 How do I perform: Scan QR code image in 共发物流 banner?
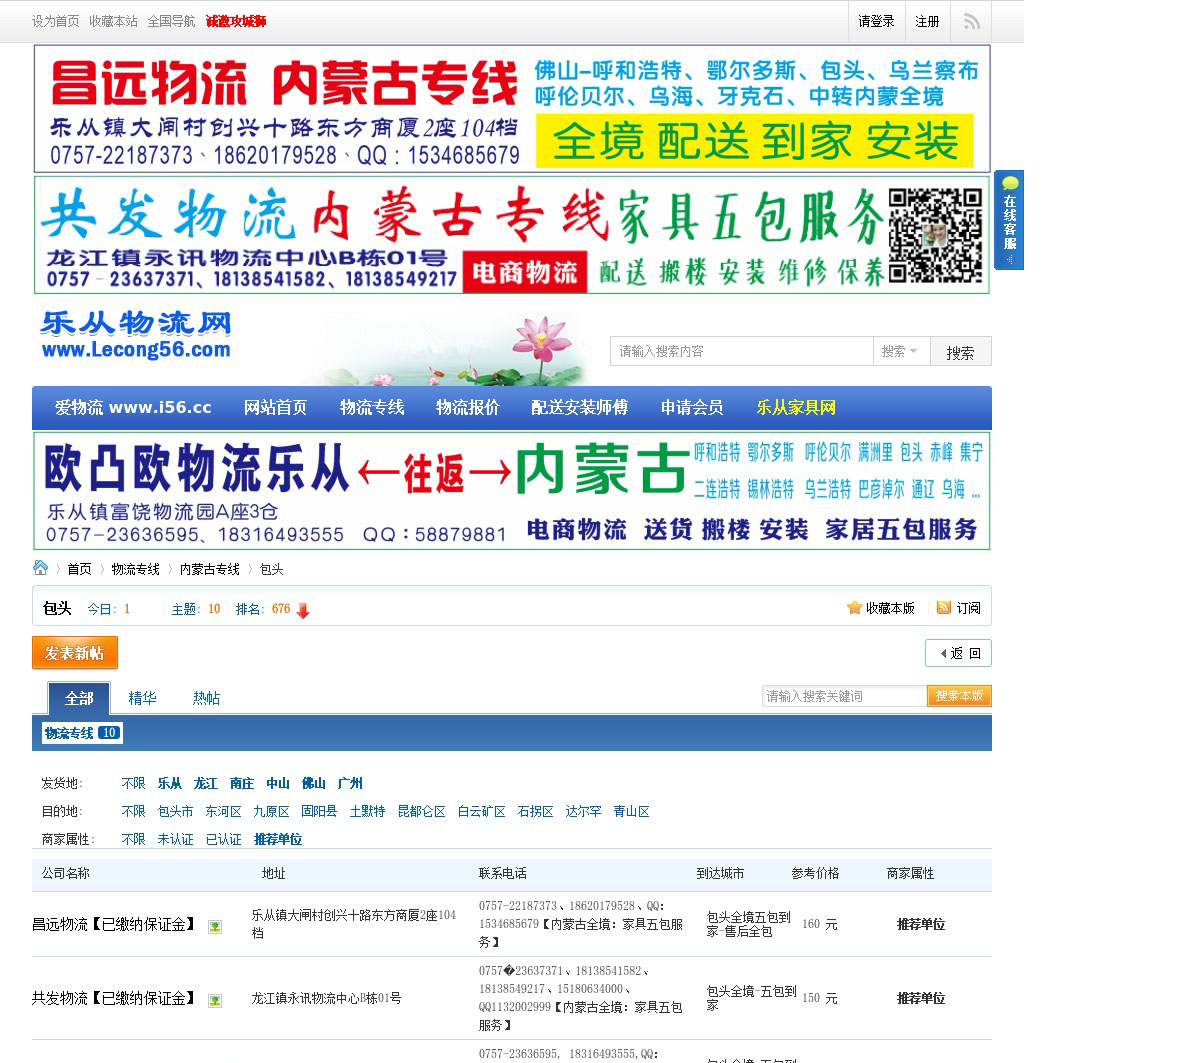click(x=936, y=236)
